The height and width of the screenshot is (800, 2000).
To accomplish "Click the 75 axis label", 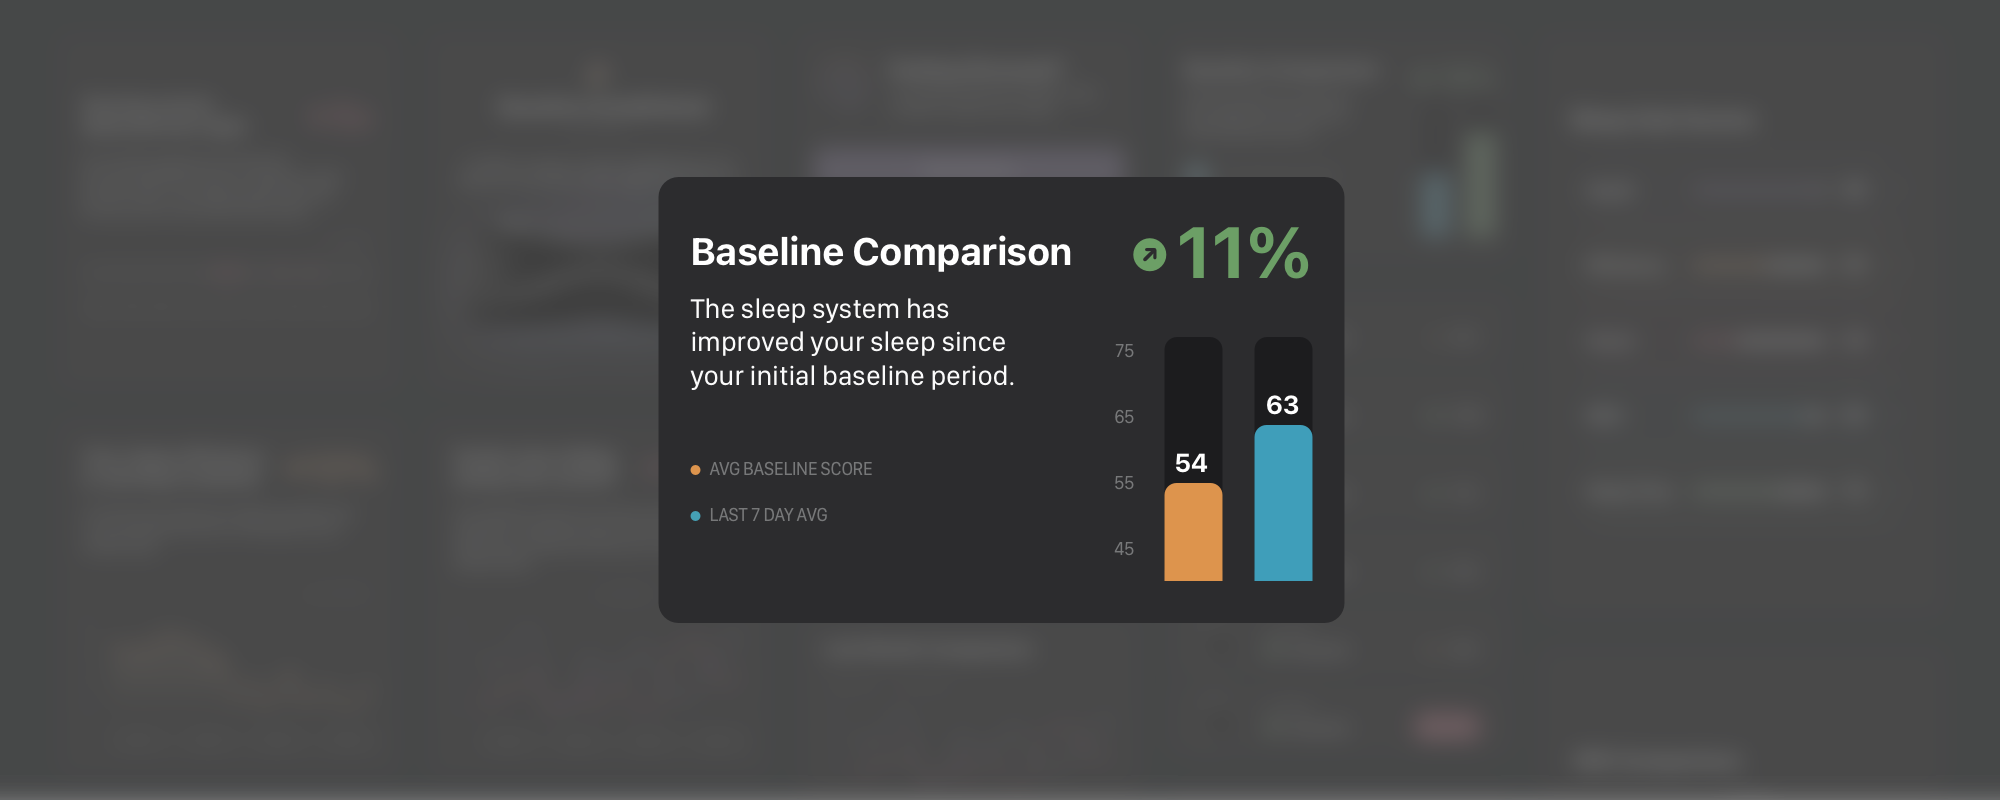I will (x=1124, y=351).
